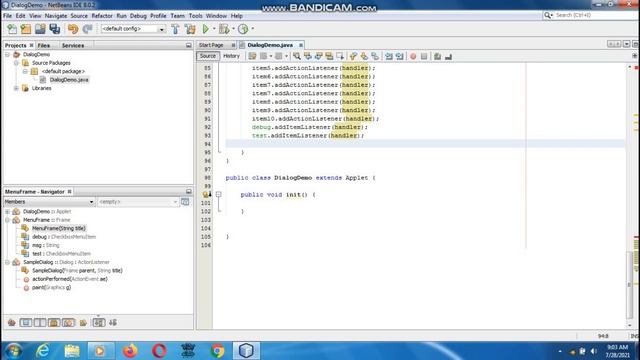The width and height of the screenshot is (640, 360).
Task: Toggle Sort by Name in Navigator
Action: (99, 322)
